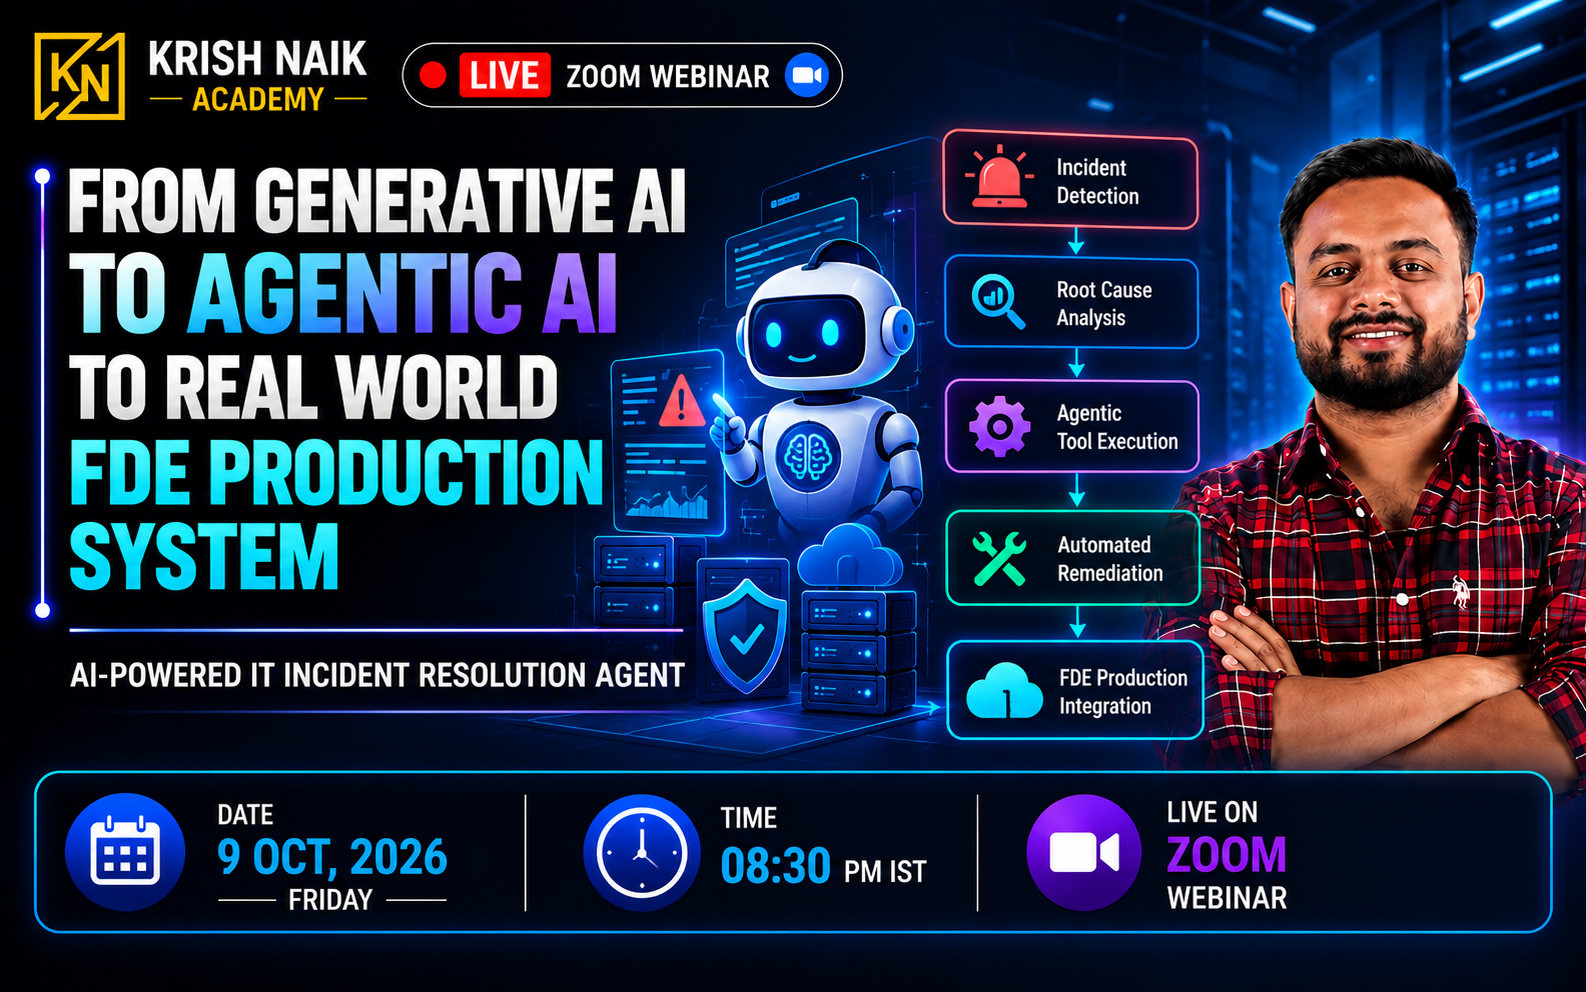Viewport: 1586px width, 992px height.
Task: Click the 'FRIDAY' label
Action: point(330,901)
